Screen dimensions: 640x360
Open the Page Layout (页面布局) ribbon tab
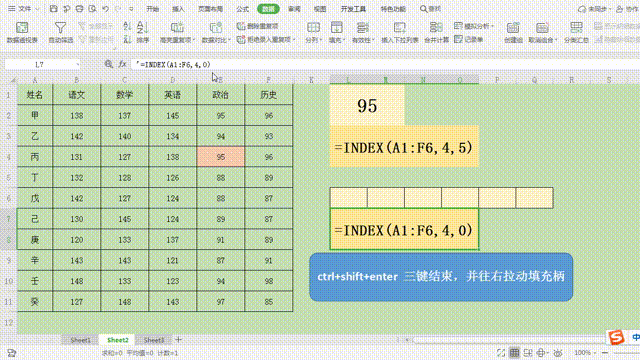pos(211,9)
